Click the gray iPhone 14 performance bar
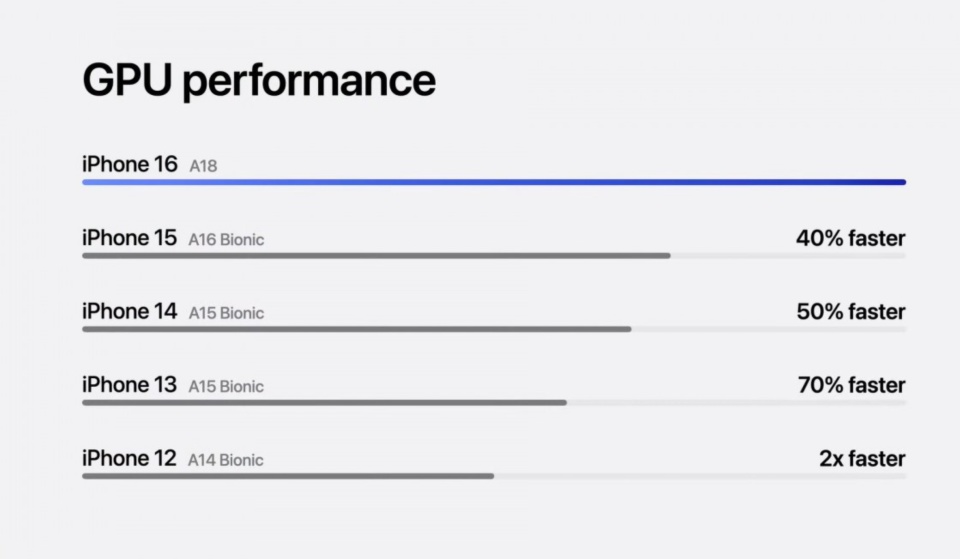Viewport: 960px width, 559px height. click(356, 329)
